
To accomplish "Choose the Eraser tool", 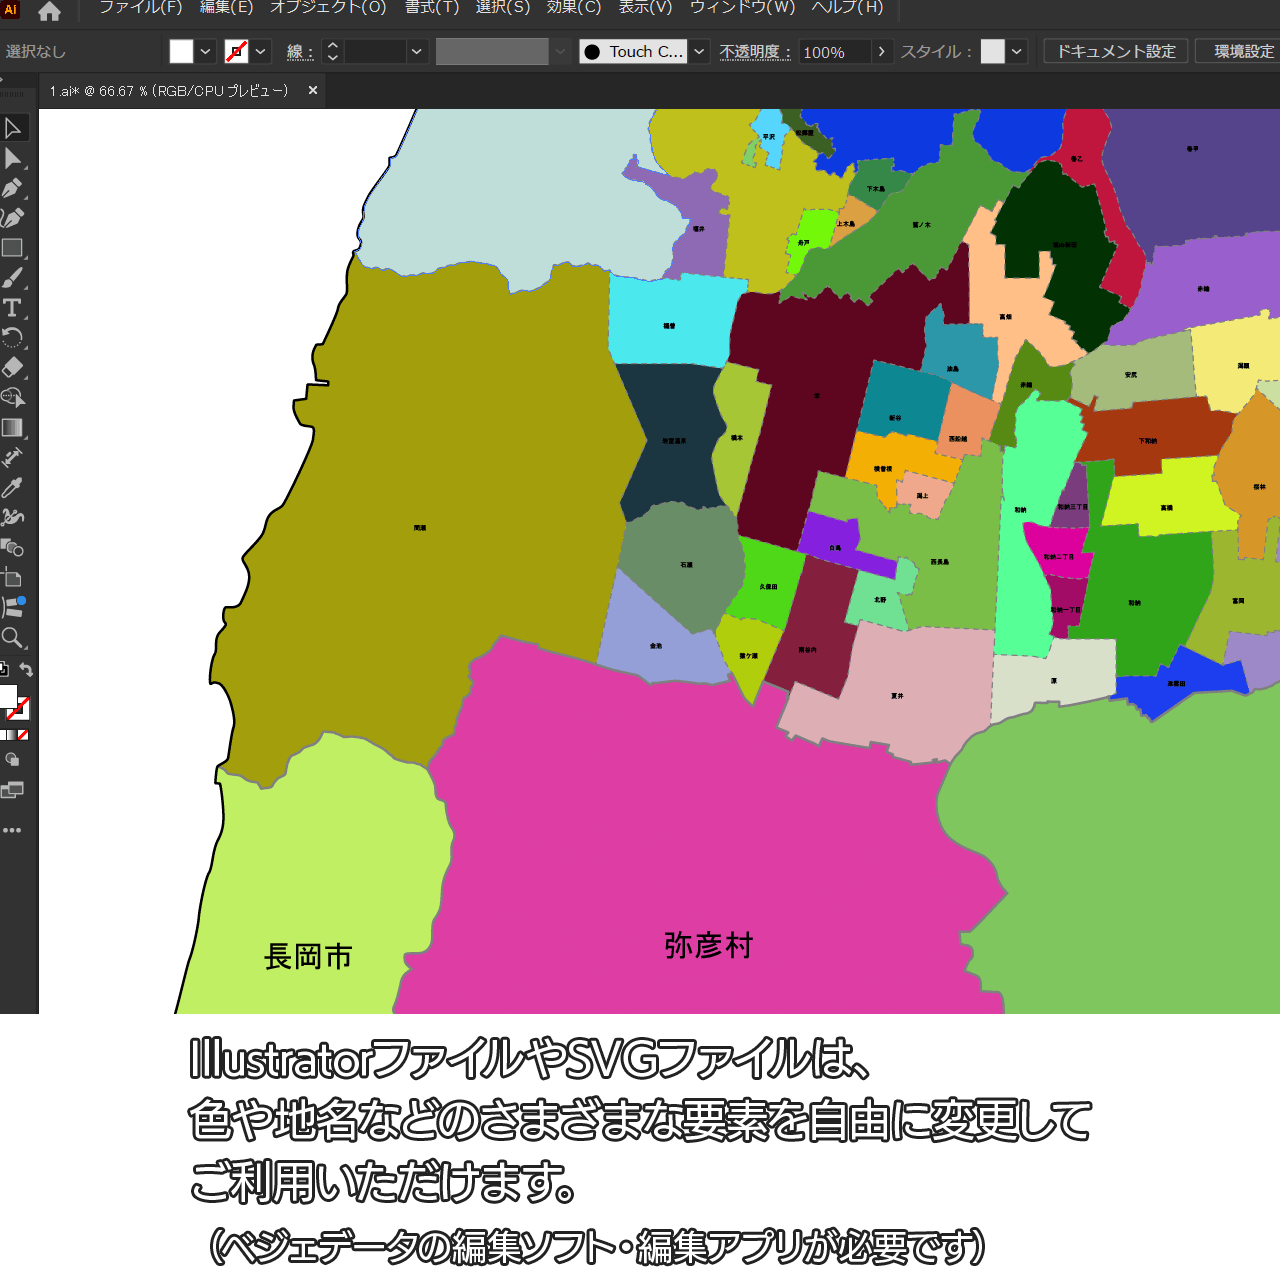I will pos(13,367).
